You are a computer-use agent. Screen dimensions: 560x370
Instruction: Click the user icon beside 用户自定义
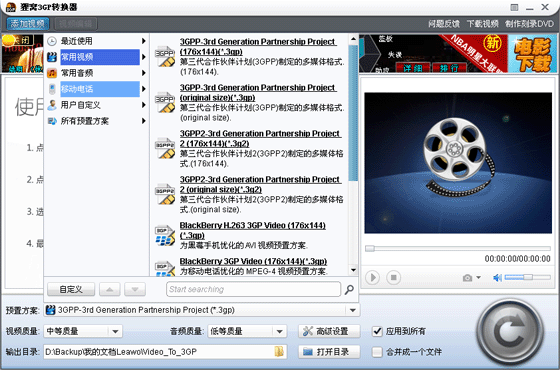[52, 105]
